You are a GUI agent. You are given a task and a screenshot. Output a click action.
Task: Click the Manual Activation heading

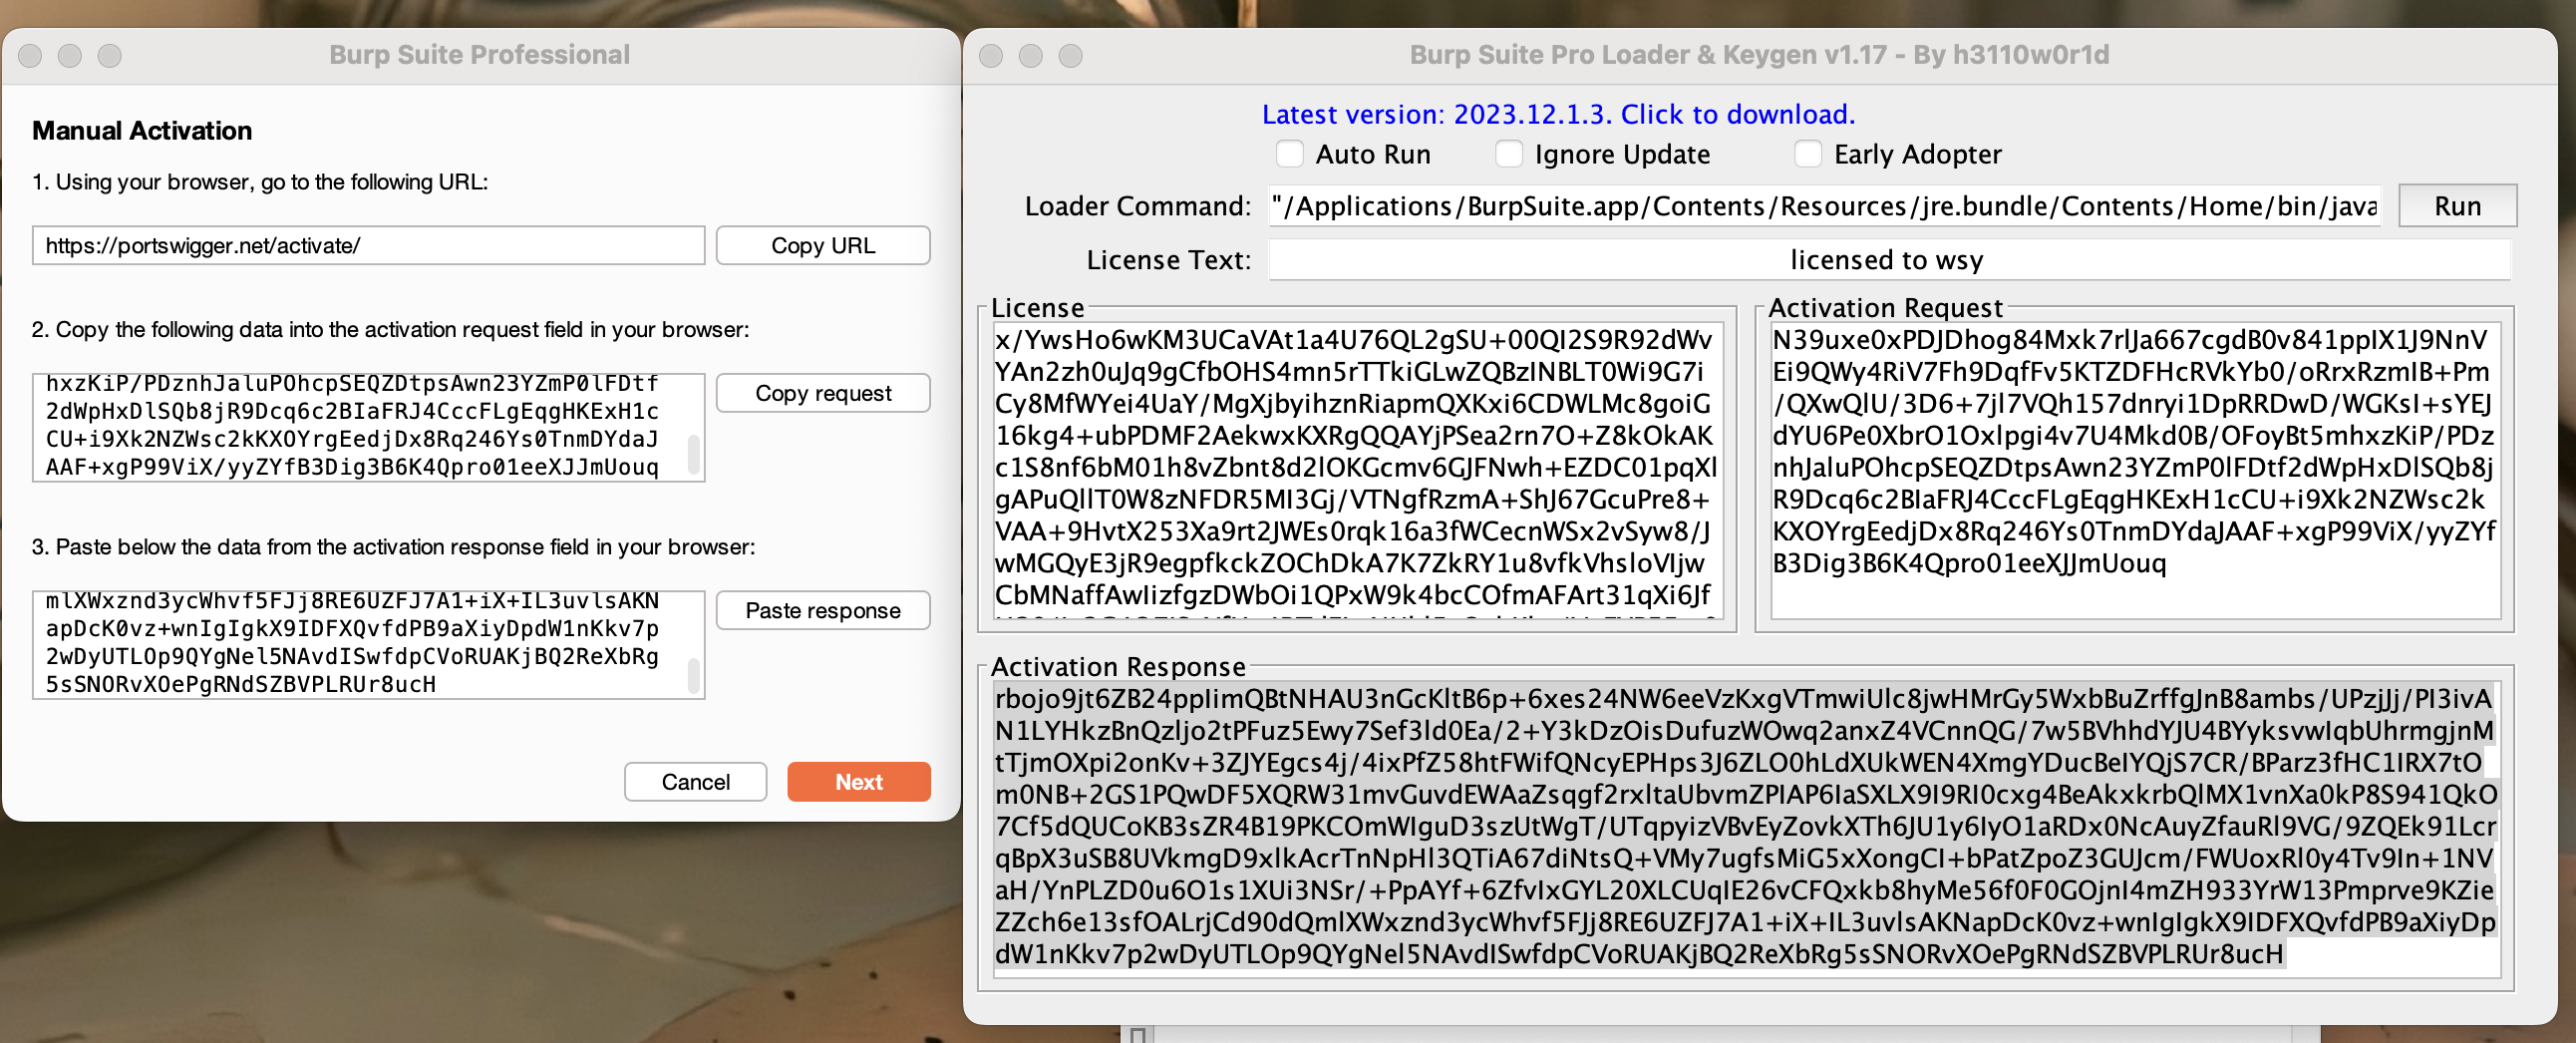(x=142, y=131)
